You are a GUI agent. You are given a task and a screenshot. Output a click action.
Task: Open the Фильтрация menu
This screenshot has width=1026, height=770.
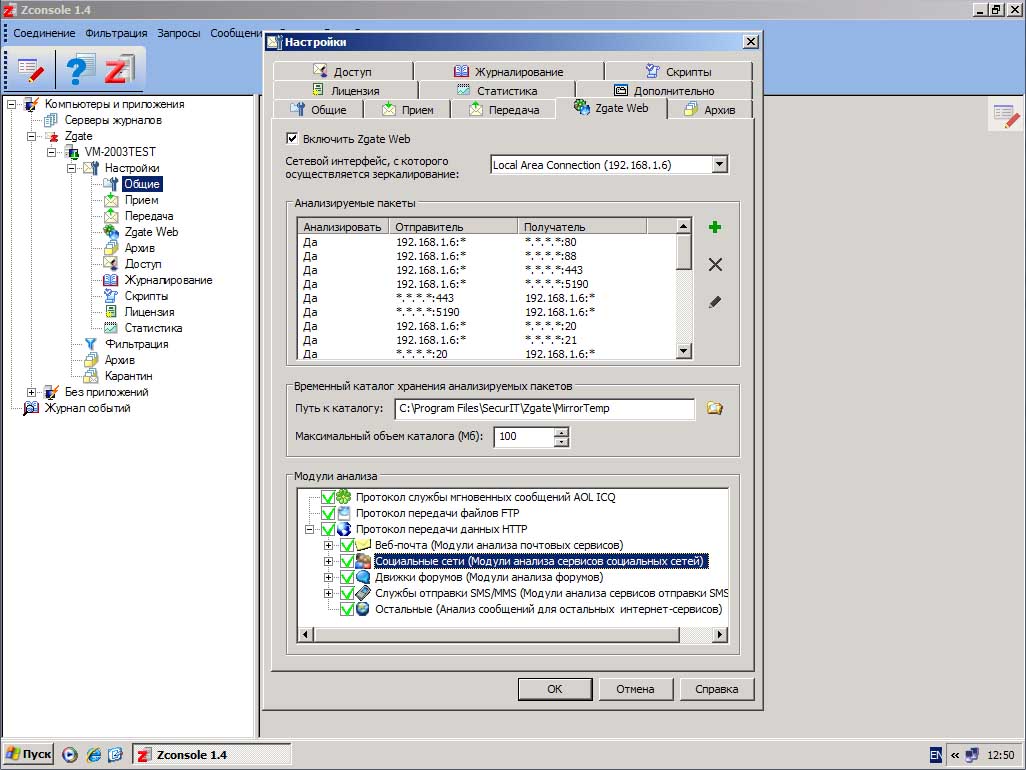click(x=116, y=33)
